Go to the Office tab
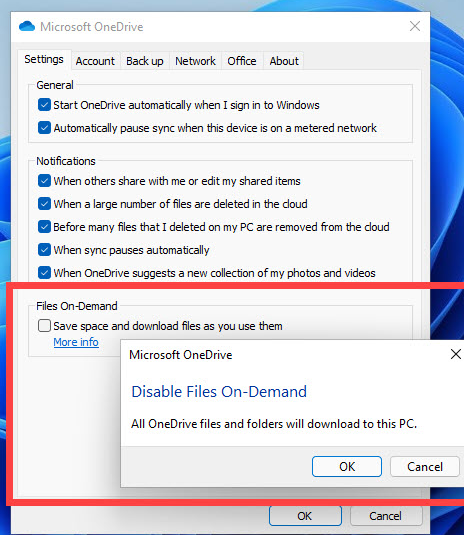The width and height of the screenshot is (464, 535). pyautogui.click(x=242, y=61)
